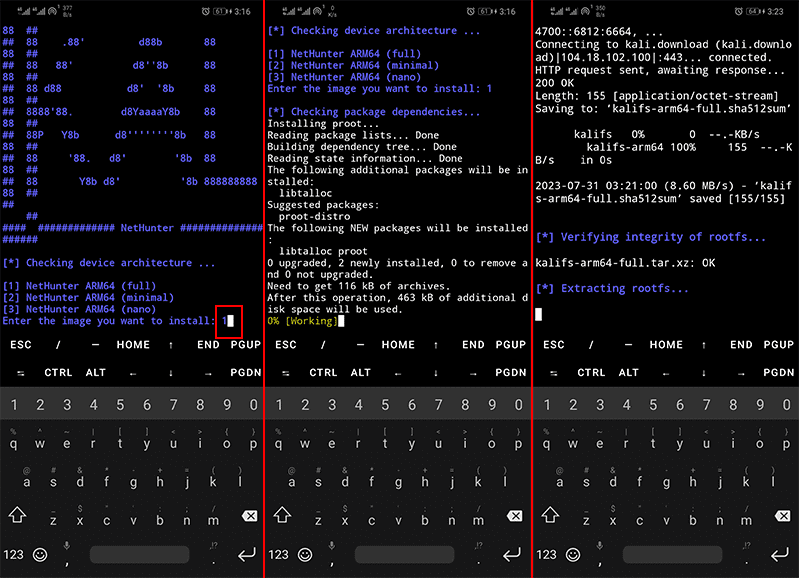
Task: Tap backspace key on NetHunter banner phone keyboard
Action: (249, 516)
